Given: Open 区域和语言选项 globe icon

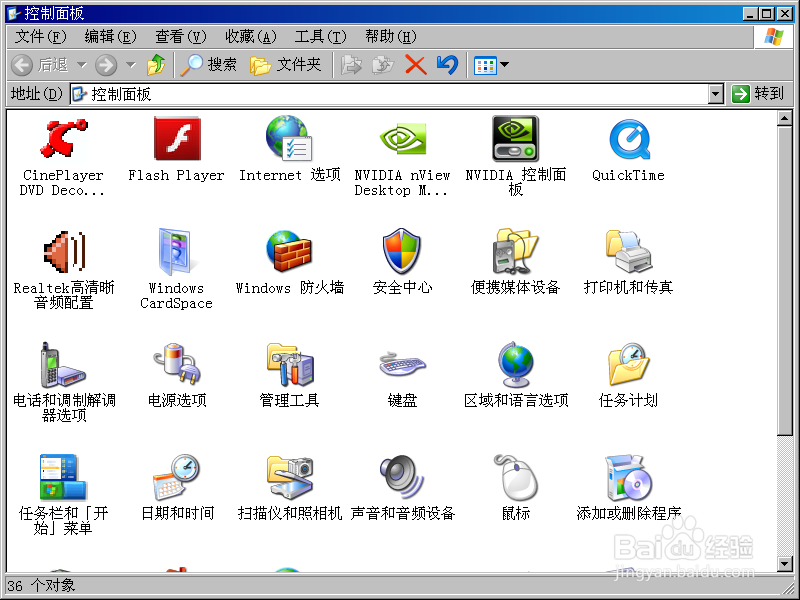Looking at the screenshot, I should [515, 364].
